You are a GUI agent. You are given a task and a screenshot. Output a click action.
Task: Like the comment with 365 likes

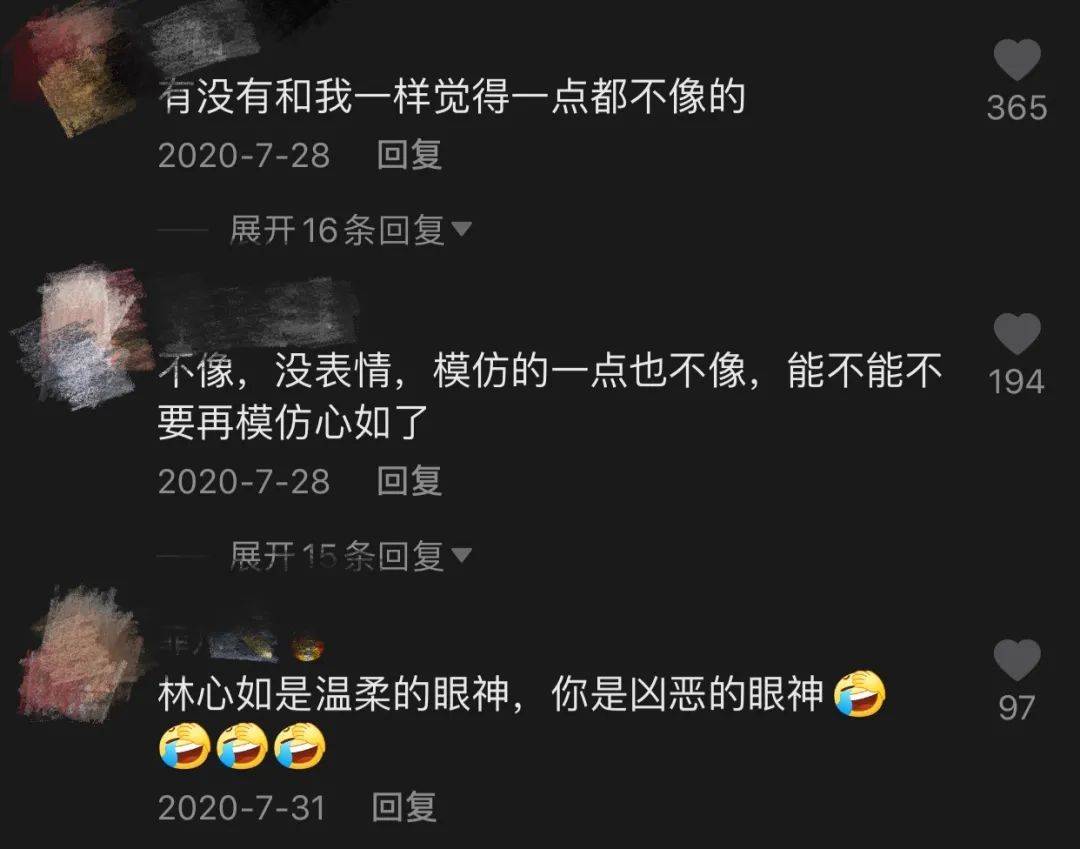[1017, 59]
